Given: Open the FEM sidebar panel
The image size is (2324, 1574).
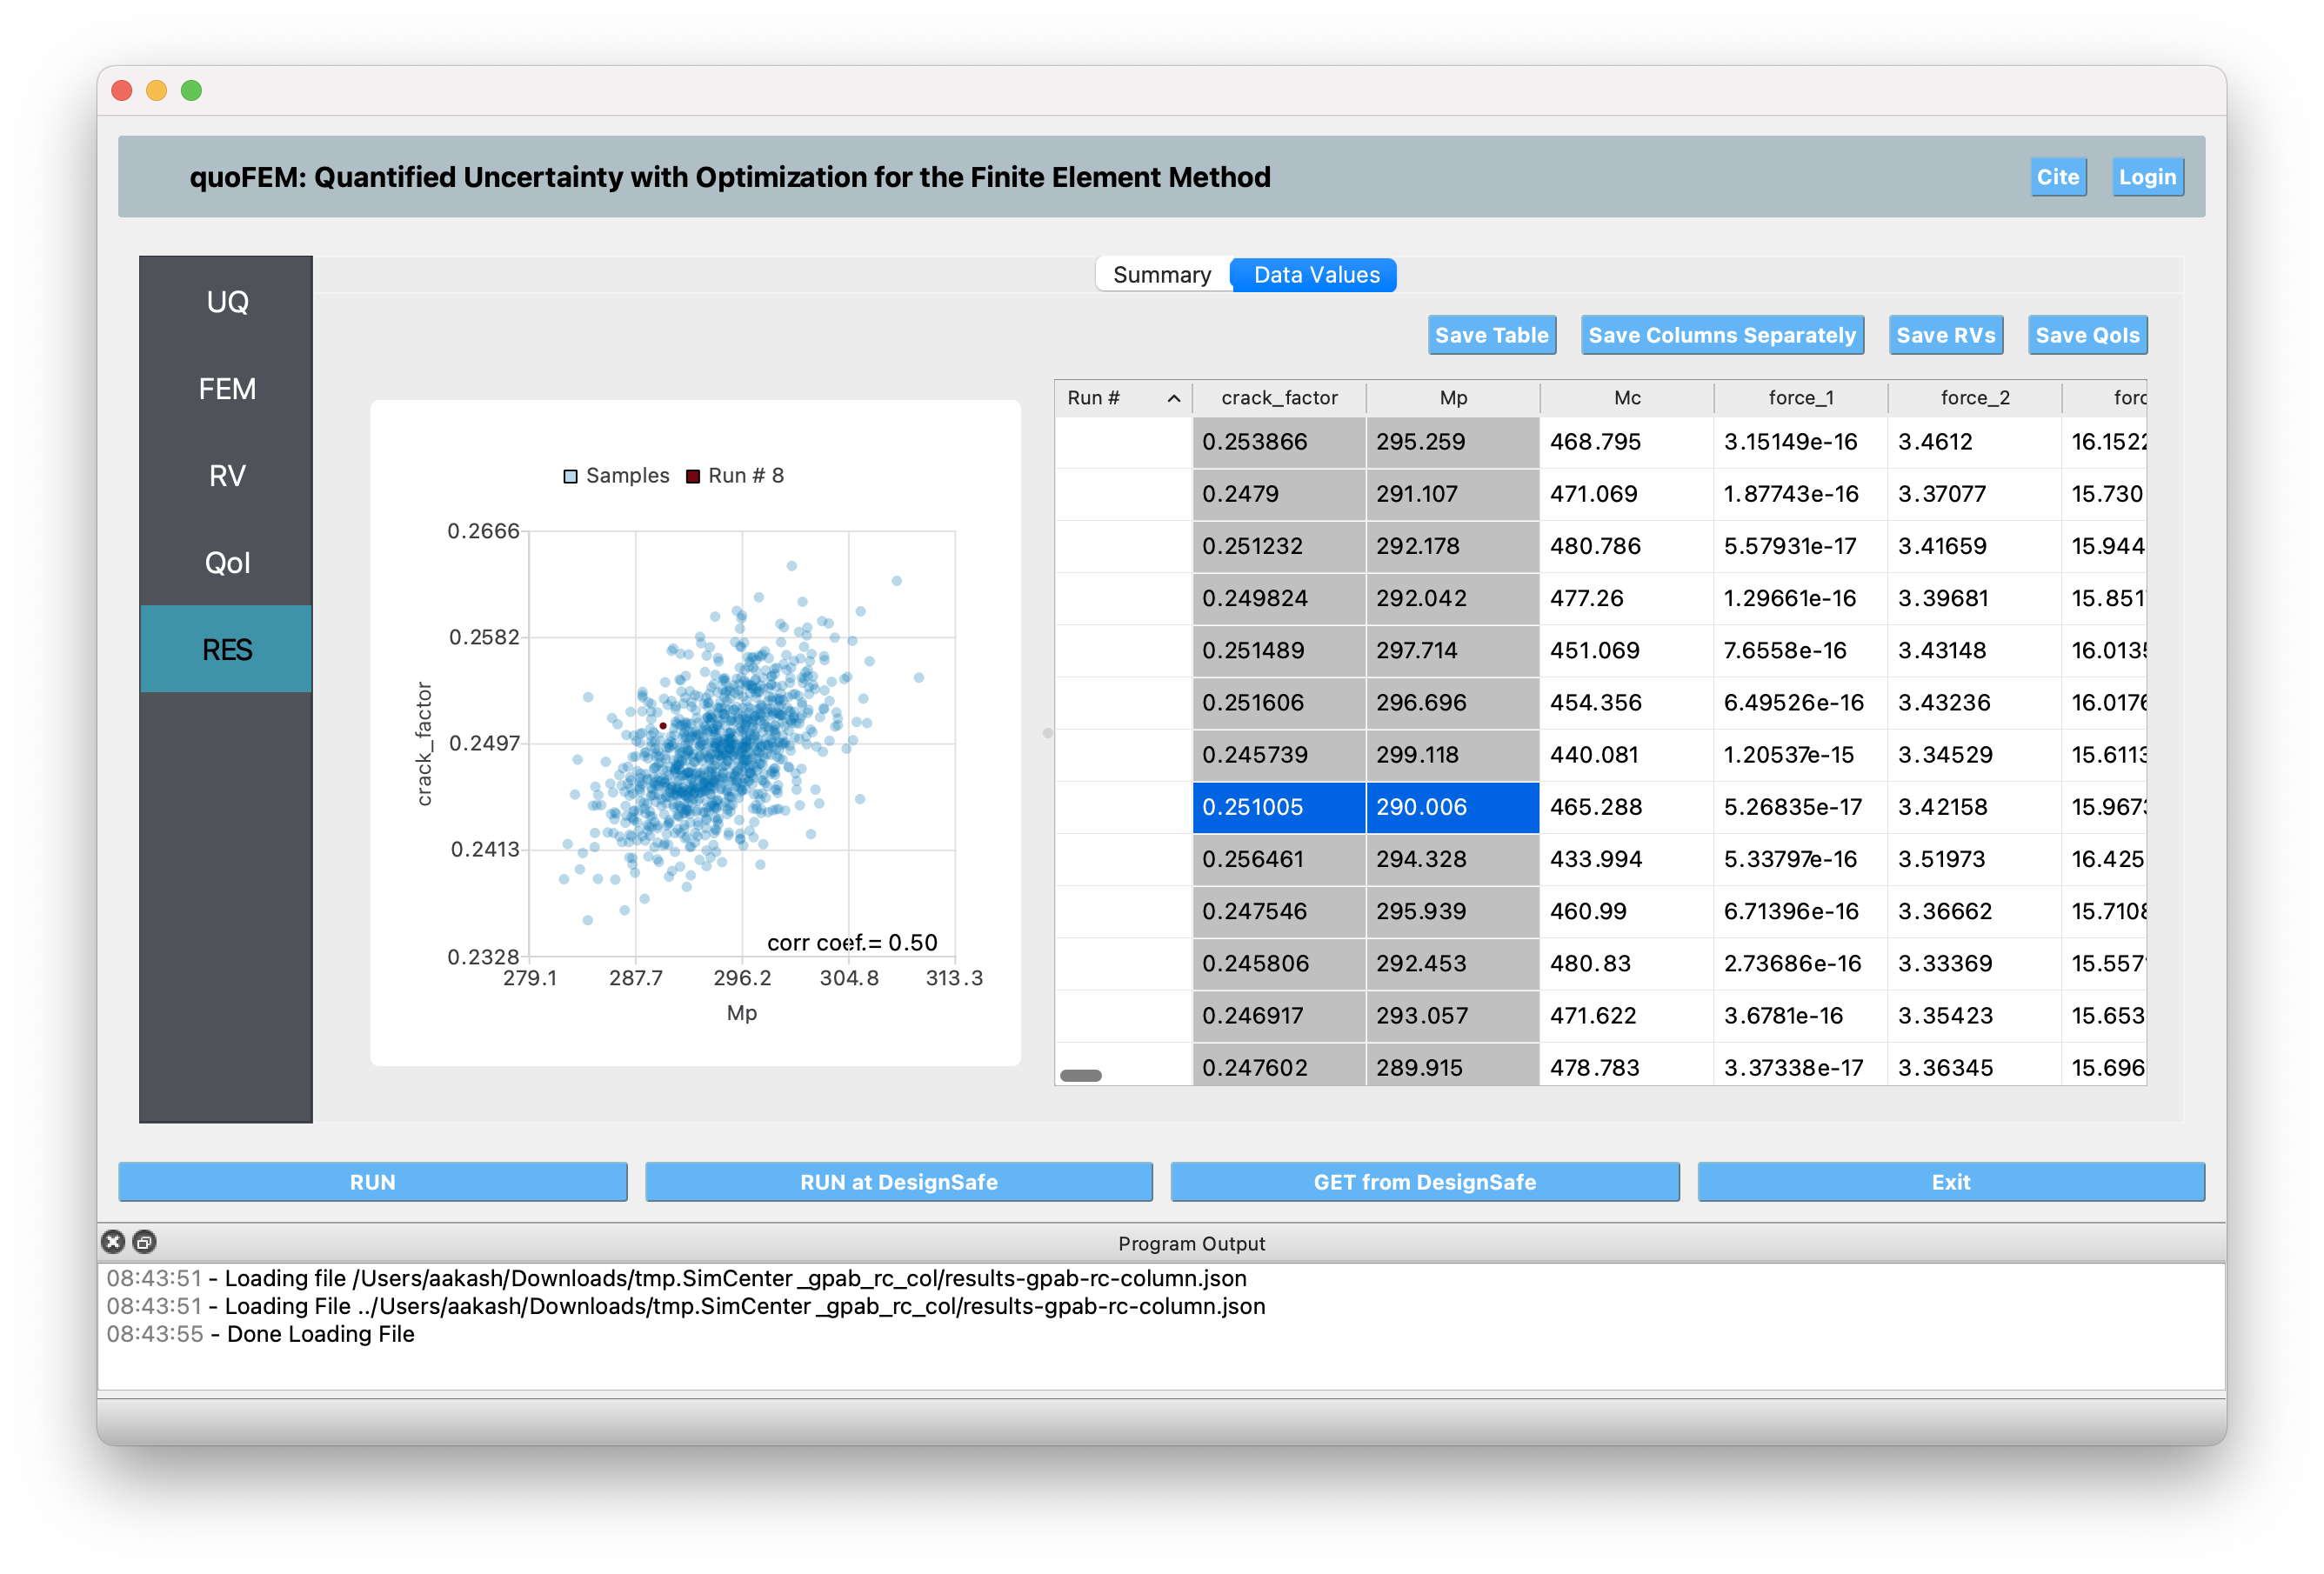Looking at the screenshot, I should point(226,389).
